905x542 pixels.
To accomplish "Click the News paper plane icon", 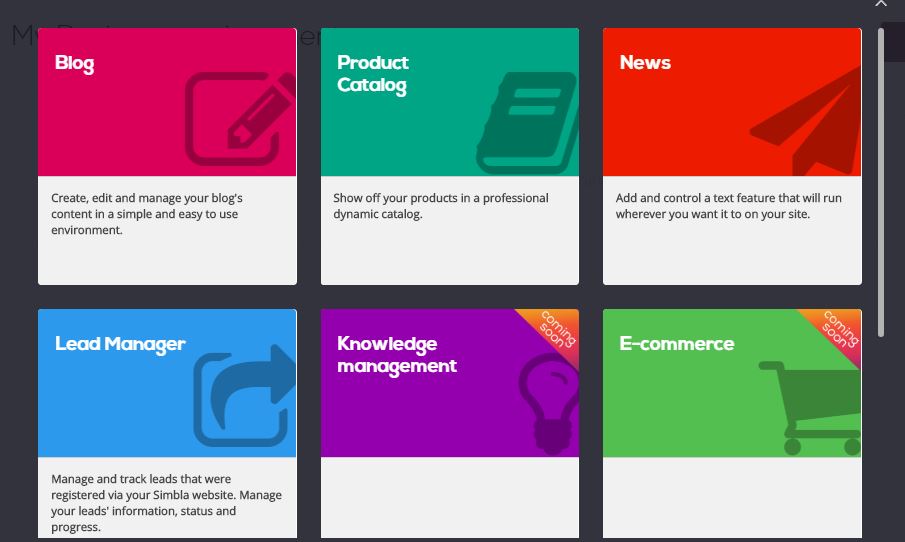I will click(x=805, y=121).
